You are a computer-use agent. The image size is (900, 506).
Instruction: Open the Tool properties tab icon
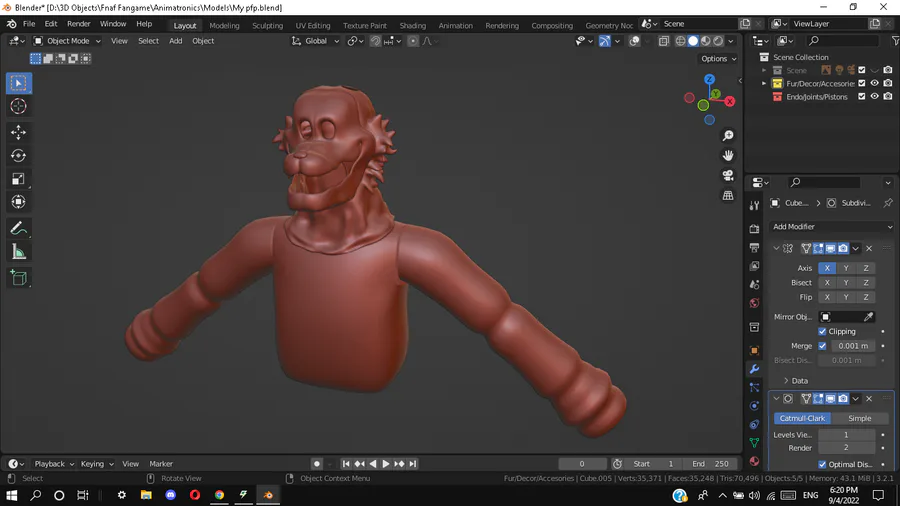coord(754,206)
